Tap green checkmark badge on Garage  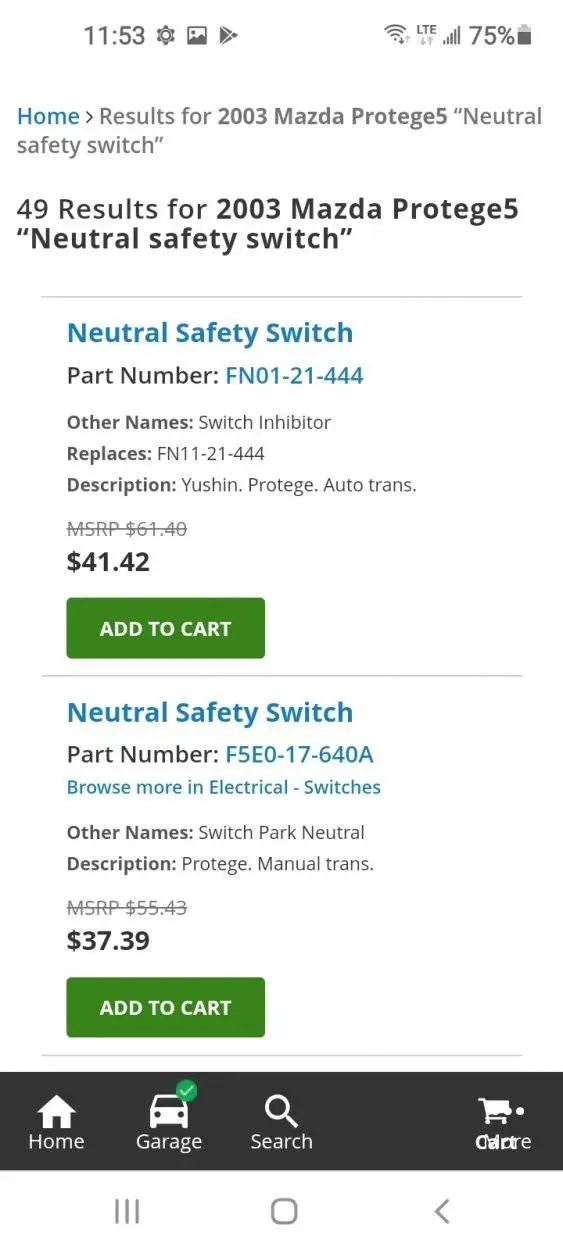[187, 1090]
